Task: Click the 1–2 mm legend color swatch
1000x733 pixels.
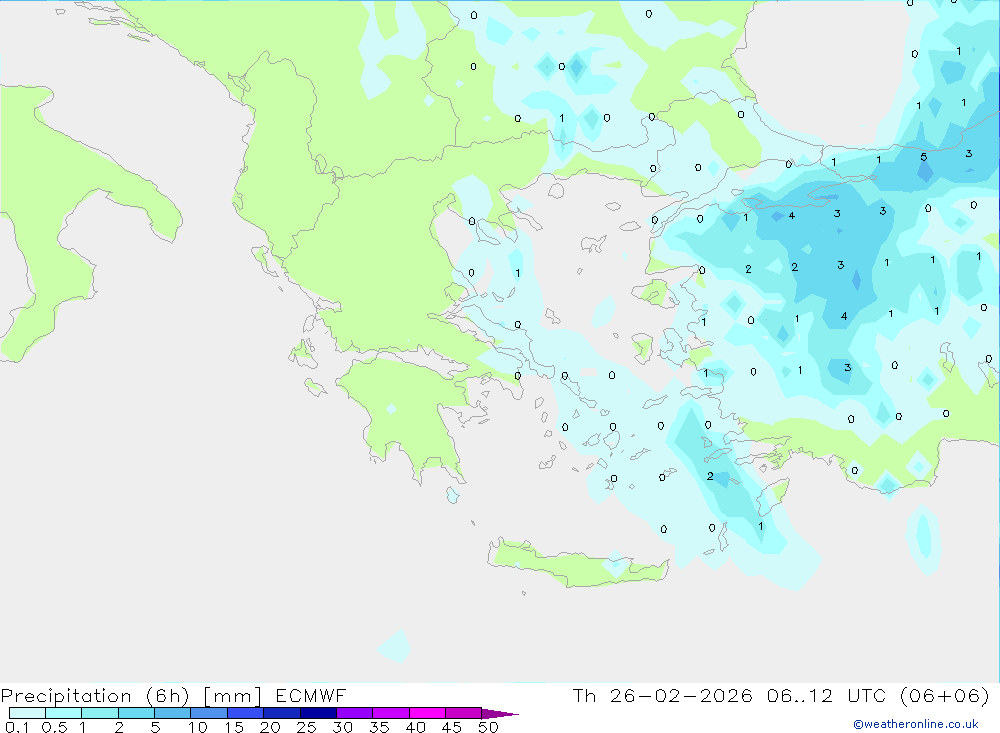Action: (x=100, y=713)
